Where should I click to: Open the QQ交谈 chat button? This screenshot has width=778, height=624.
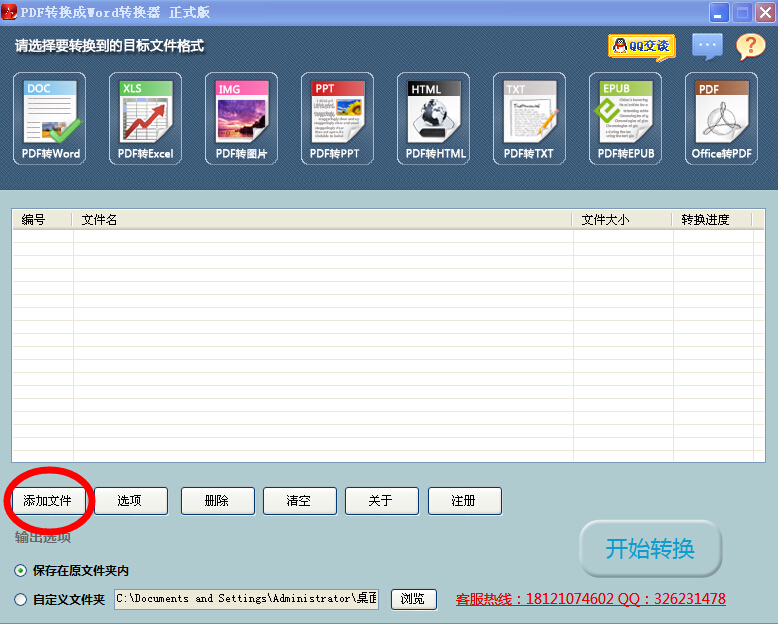[x=642, y=47]
